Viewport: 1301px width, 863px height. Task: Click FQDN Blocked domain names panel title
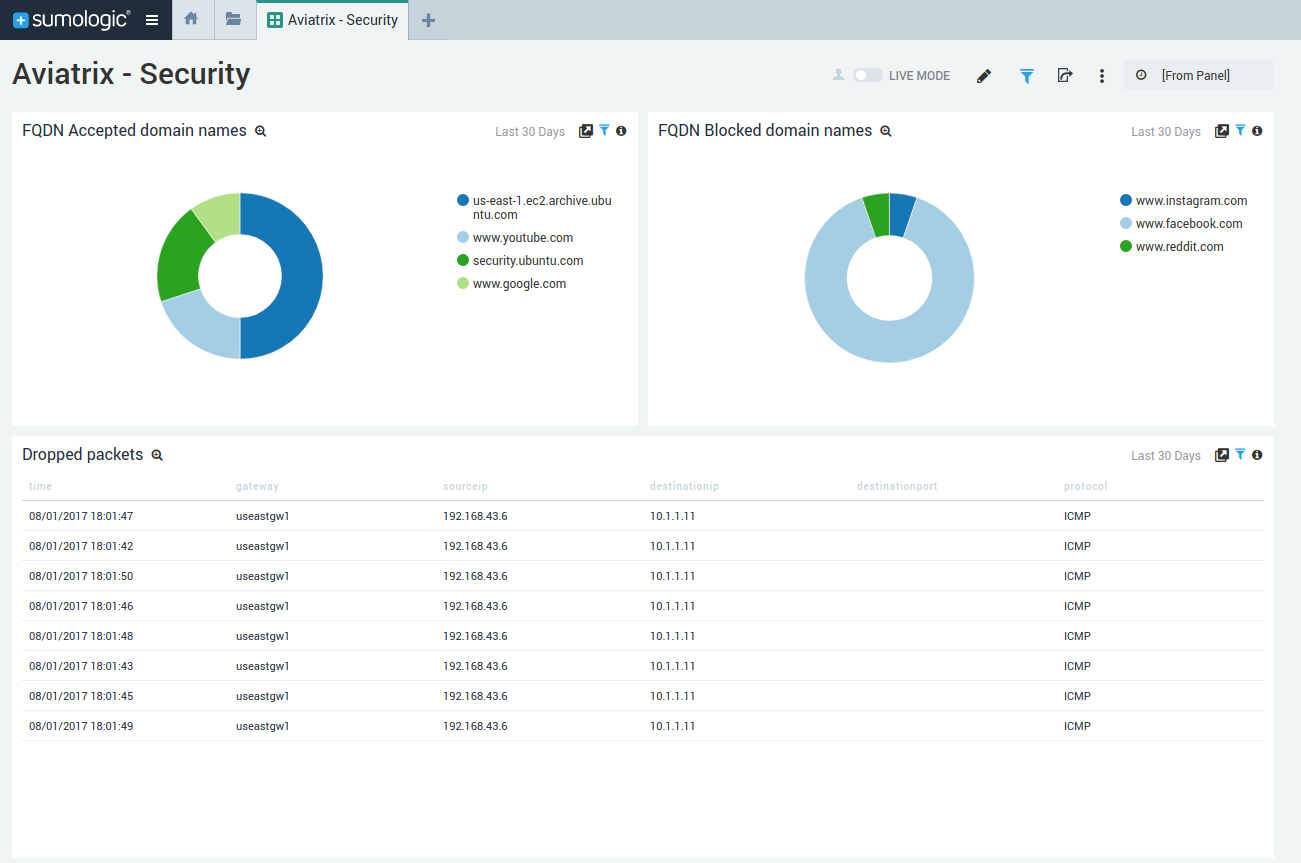765,130
